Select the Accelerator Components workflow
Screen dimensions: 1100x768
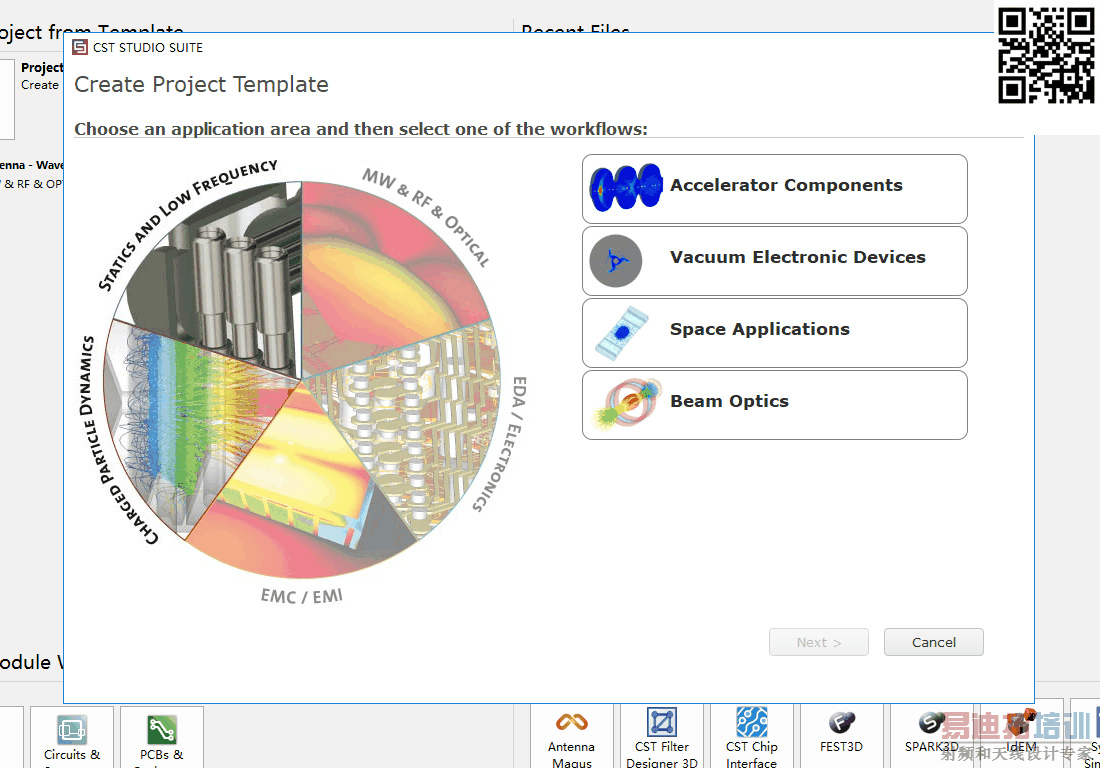click(774, 189)
